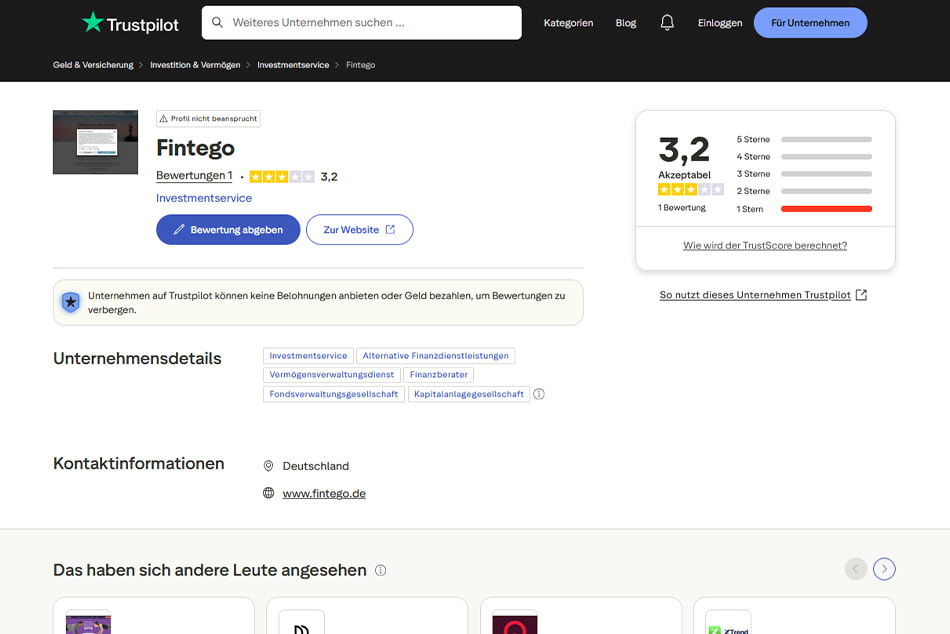Click the external link icon on Zur Website
Image resolution: width=950 pixels, height=634 pixels.
click(x=390, y=230)
